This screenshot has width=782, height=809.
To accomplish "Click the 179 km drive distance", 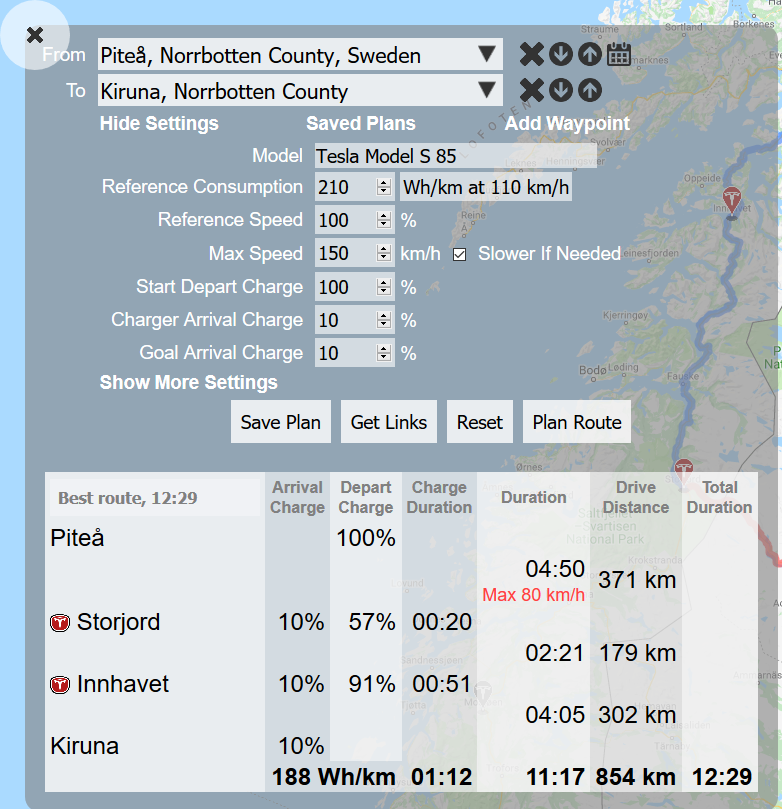I will [637, 653].
